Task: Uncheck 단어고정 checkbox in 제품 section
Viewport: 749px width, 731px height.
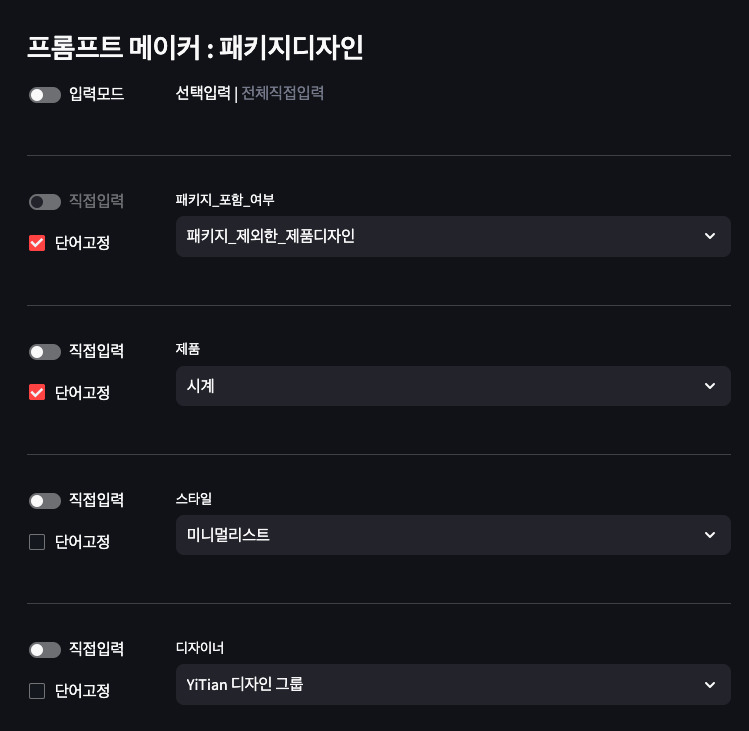Action: click(x=37, y=392)
